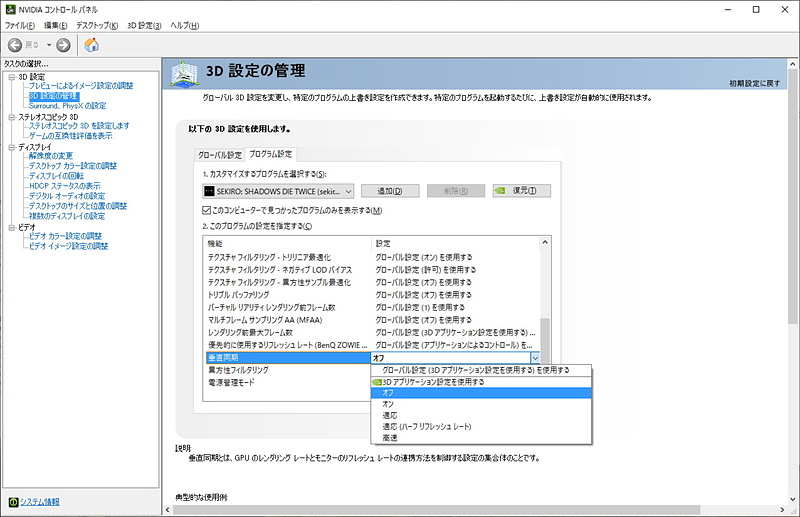The image size is (800, 517).
Task: Switch to the グローバル設定 tab
Action: 219,155
